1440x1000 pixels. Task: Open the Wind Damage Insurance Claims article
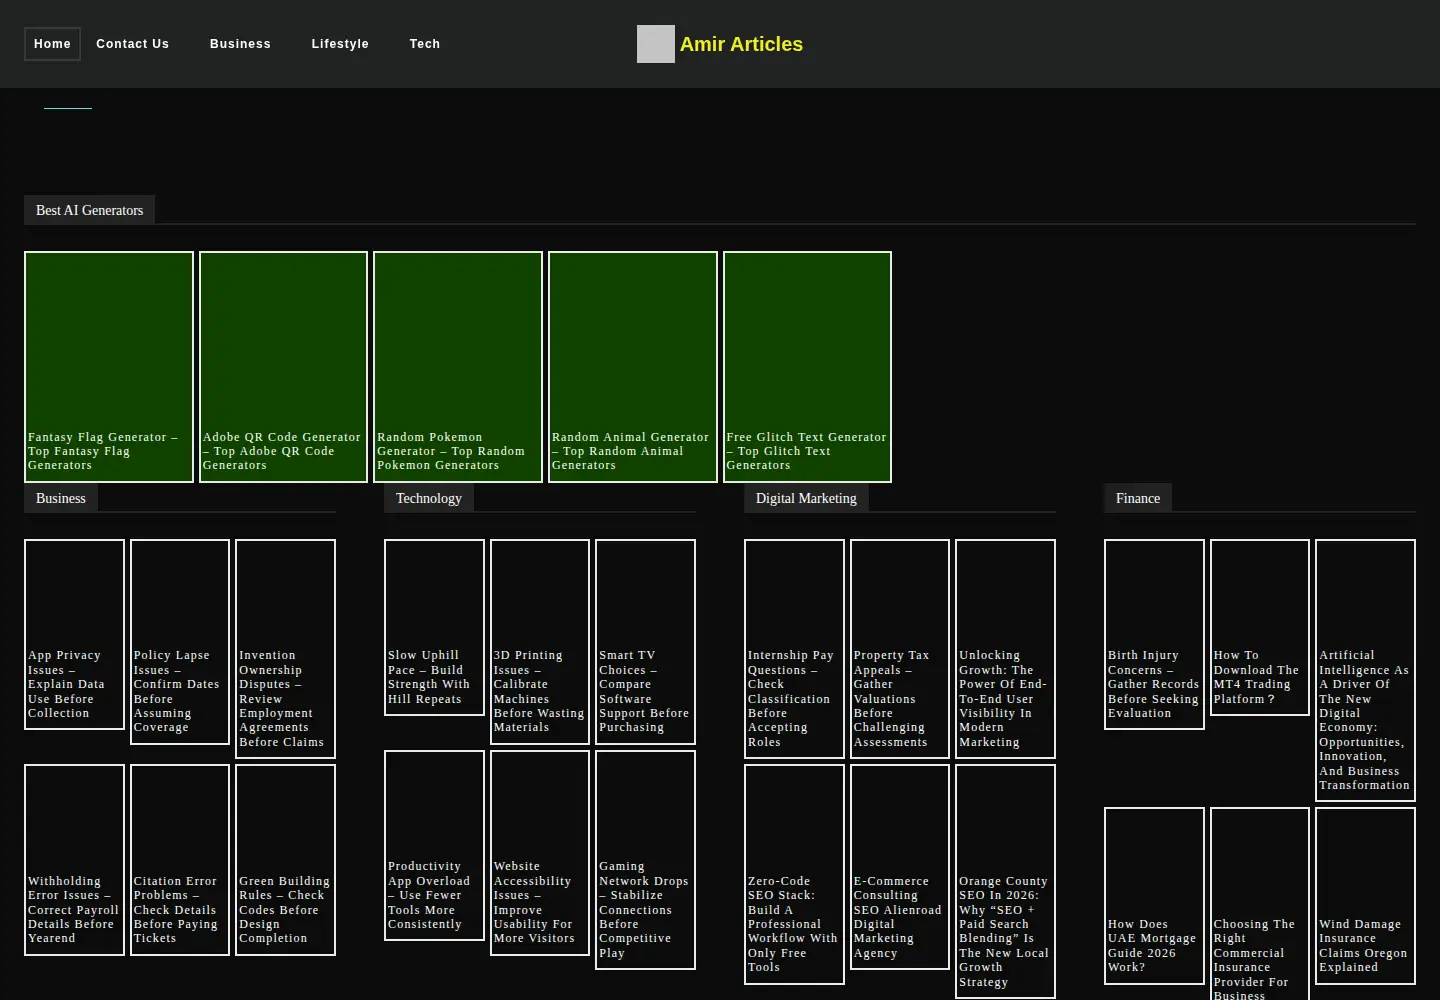[x=1365, y=897]
